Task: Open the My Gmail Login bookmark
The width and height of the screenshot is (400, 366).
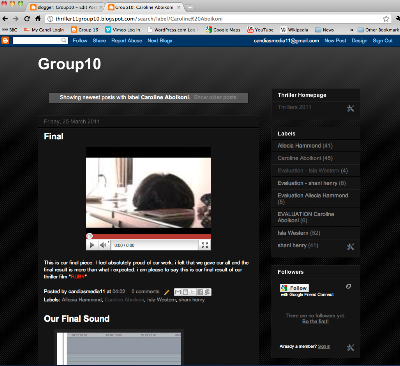Action: (44, 30)
